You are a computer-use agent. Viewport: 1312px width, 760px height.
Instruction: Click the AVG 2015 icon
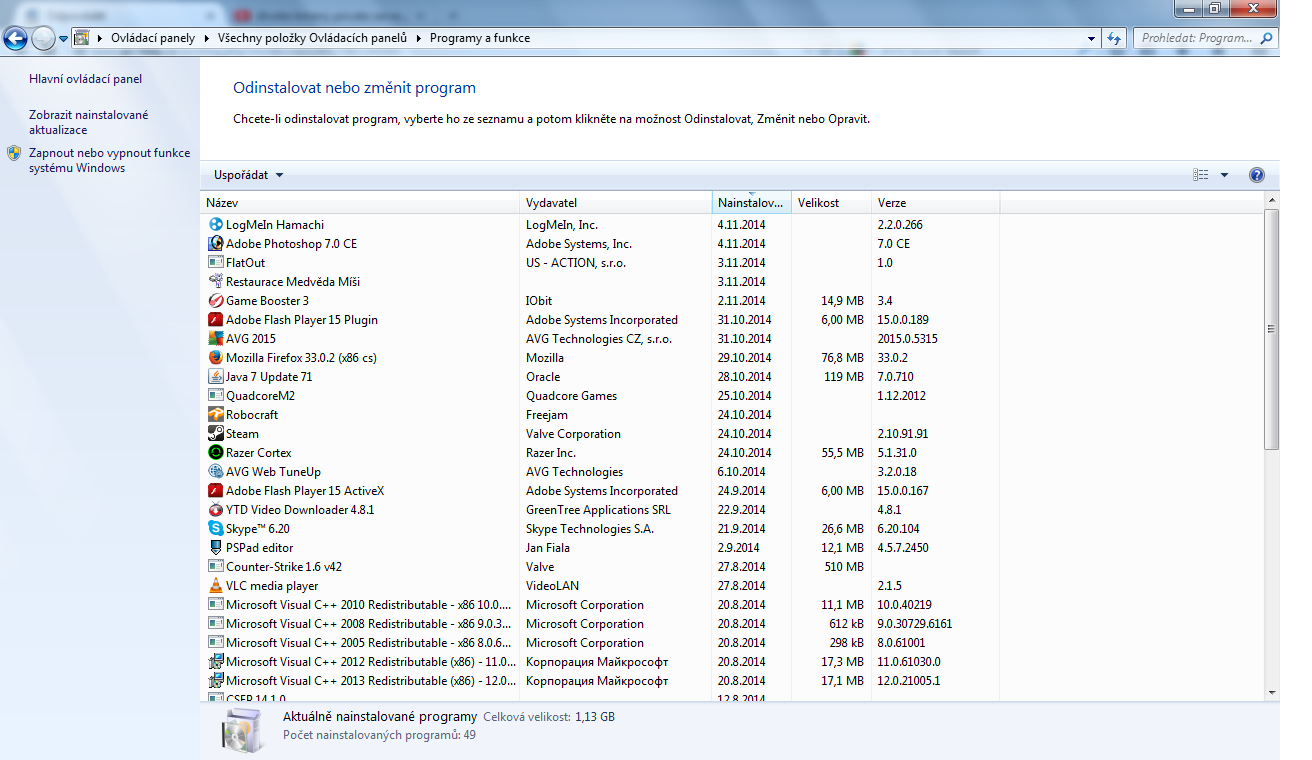pyautogui.click(x=215, y=339)
